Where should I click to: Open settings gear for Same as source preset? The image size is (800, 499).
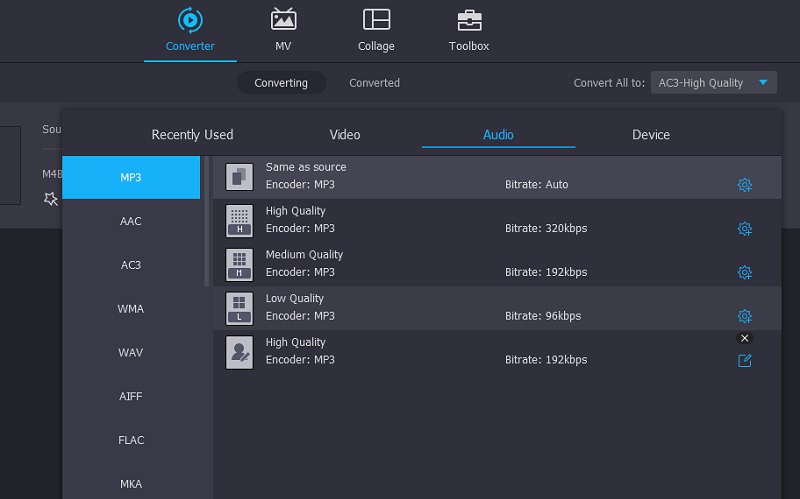point(744,185)
